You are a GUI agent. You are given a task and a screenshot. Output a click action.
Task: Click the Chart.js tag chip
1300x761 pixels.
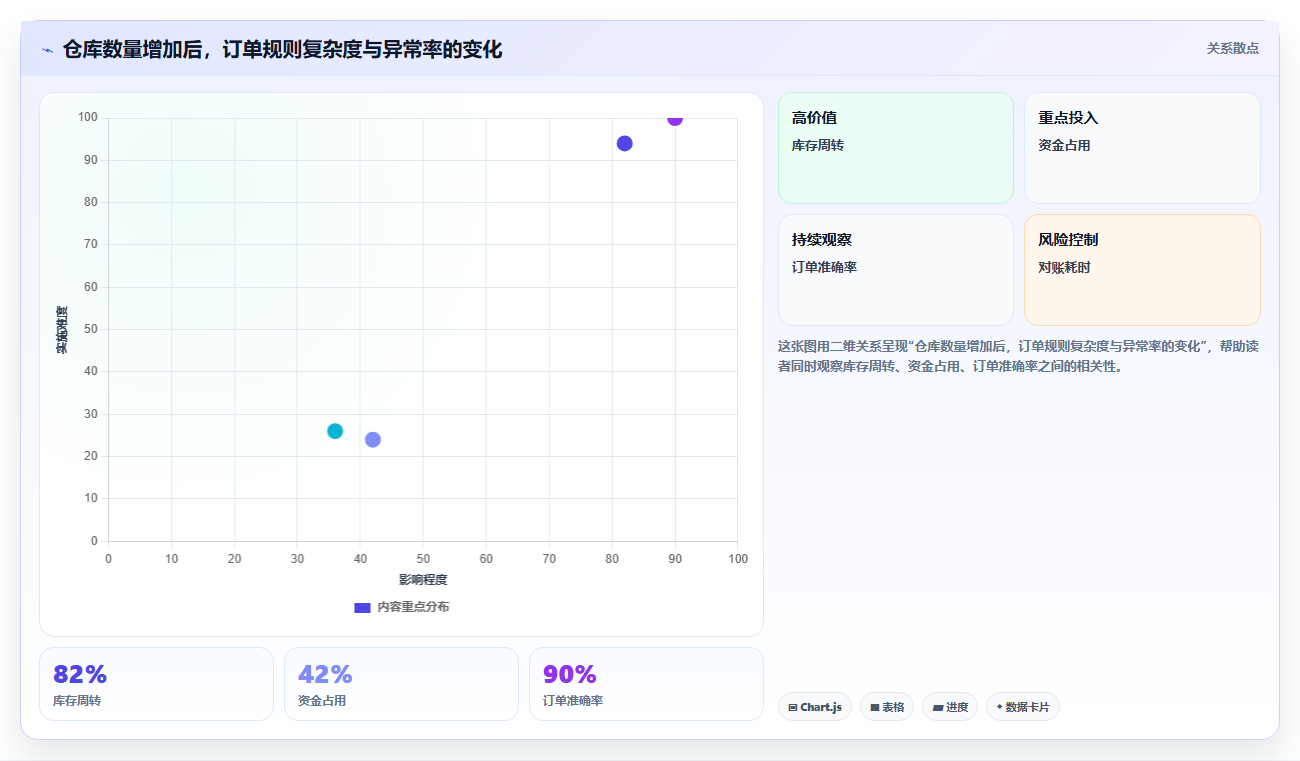pos(815,707)
